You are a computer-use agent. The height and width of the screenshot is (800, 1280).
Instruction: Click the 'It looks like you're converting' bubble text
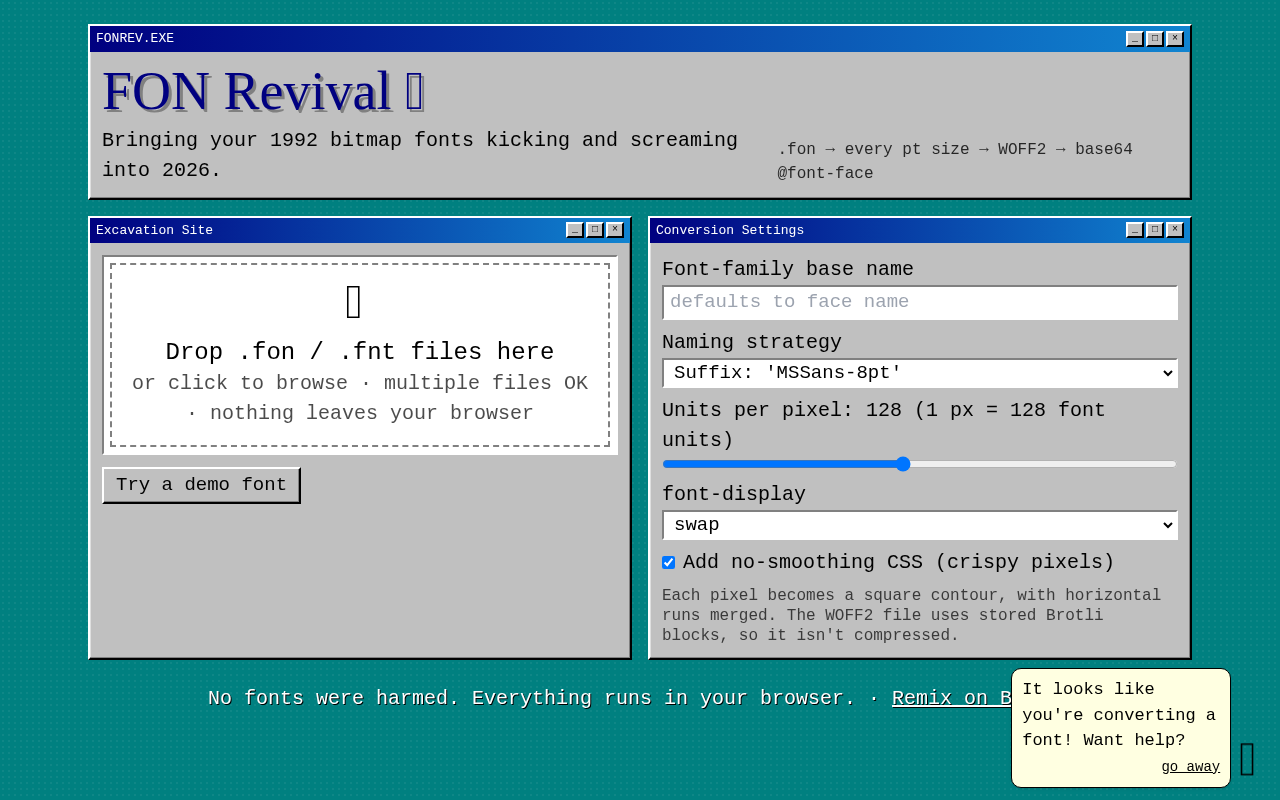tap(1119, 715)
